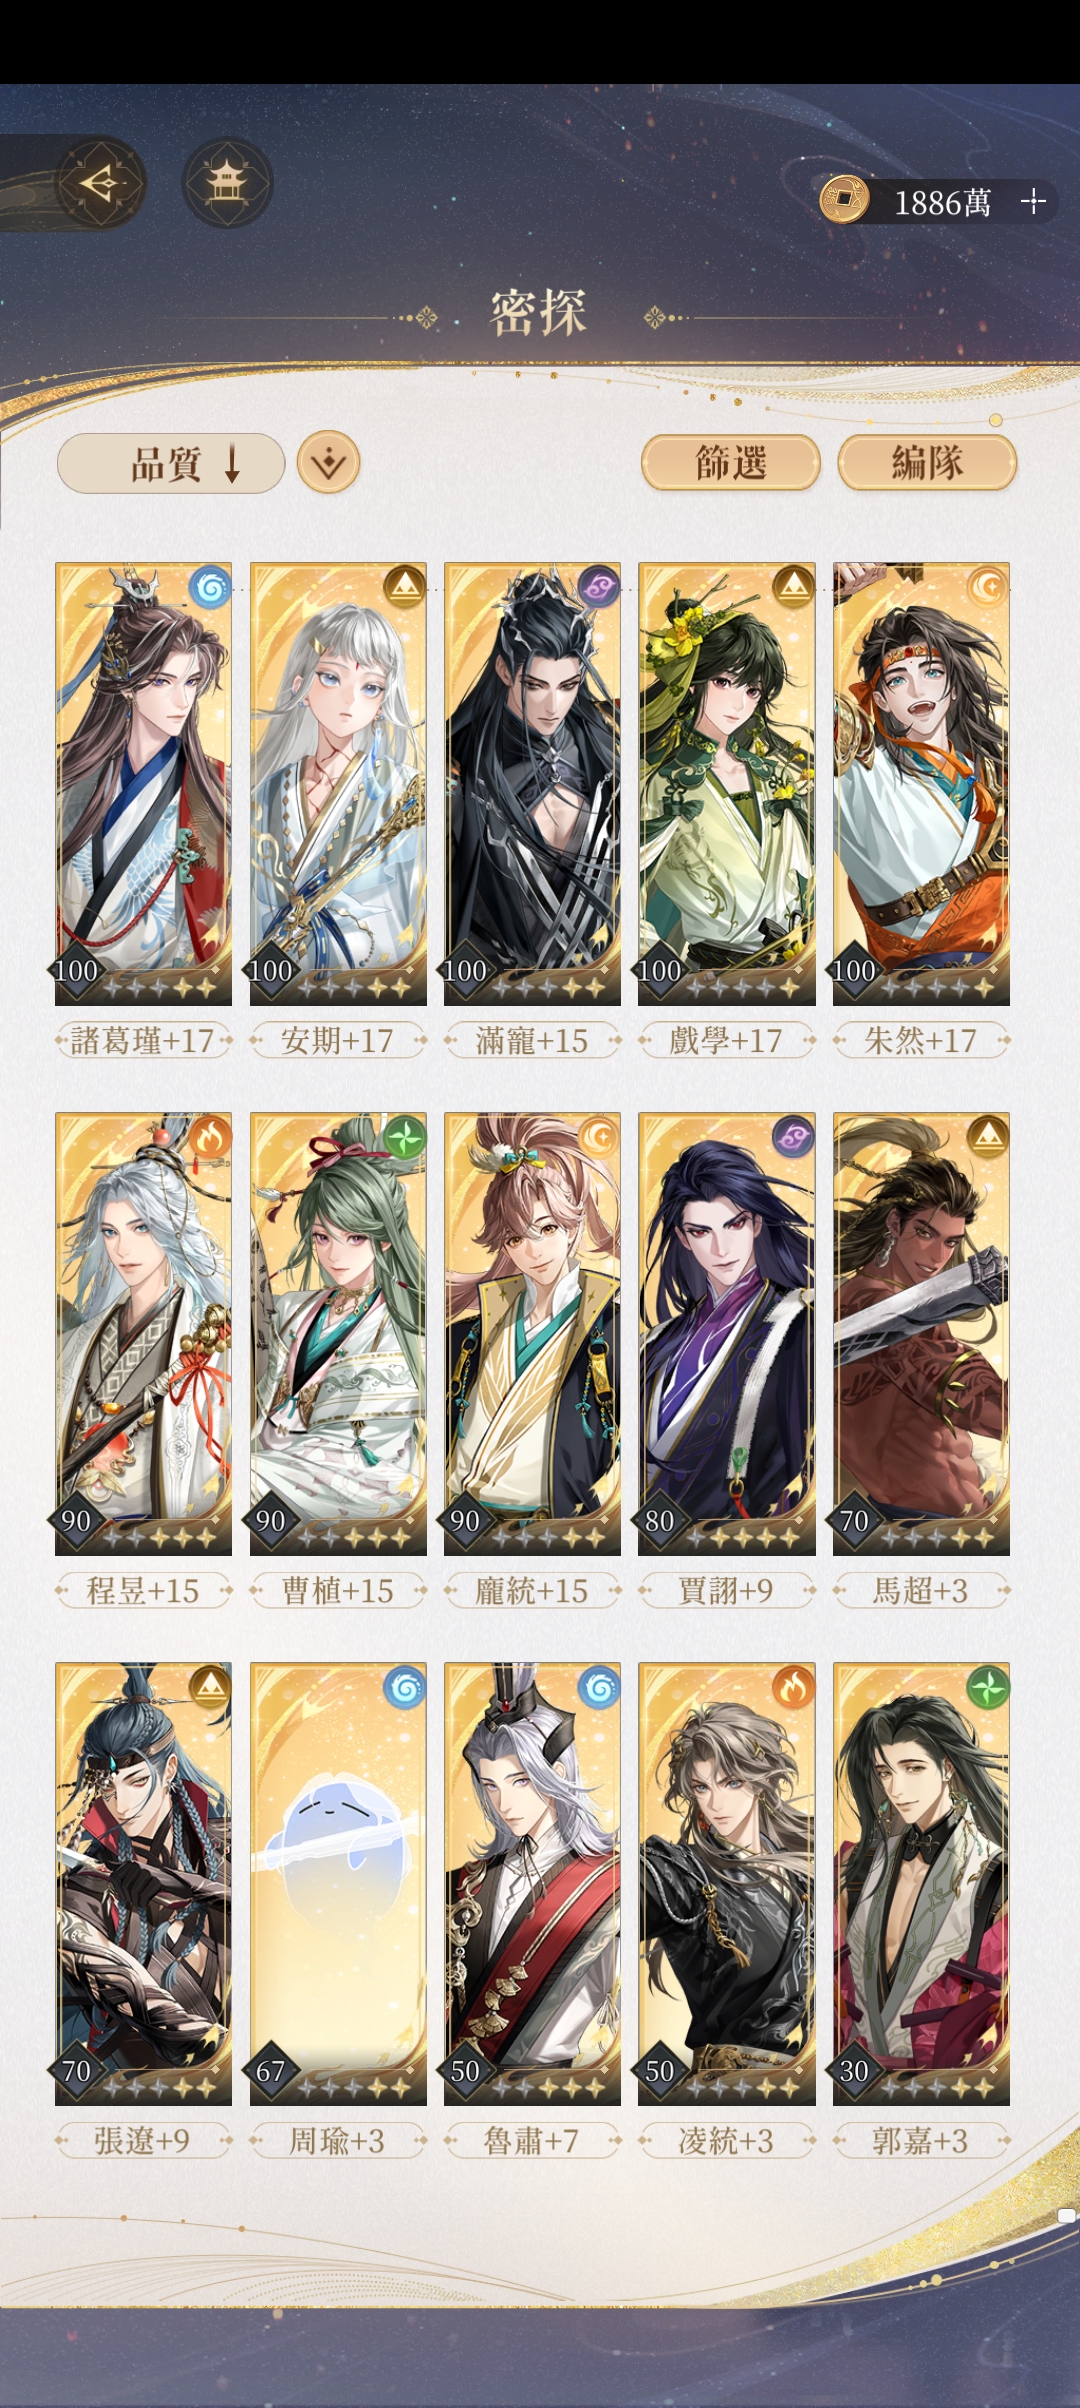
Task: Open the 周瑜 blob placeholder card
Action: [338, 1884]
